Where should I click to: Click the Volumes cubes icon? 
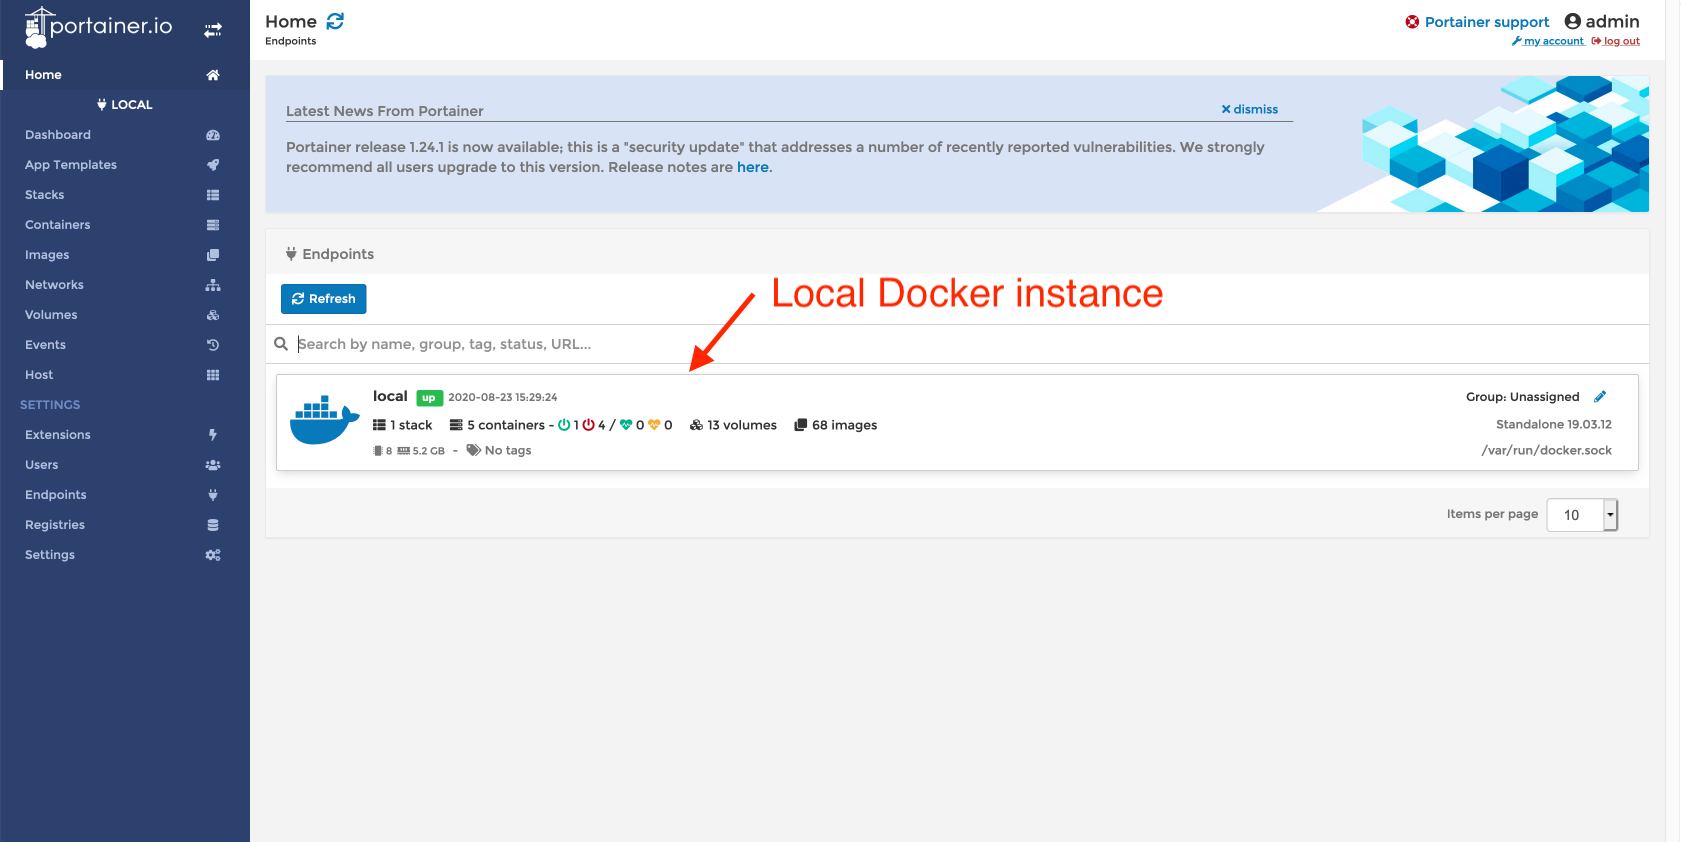click(213, 315)
